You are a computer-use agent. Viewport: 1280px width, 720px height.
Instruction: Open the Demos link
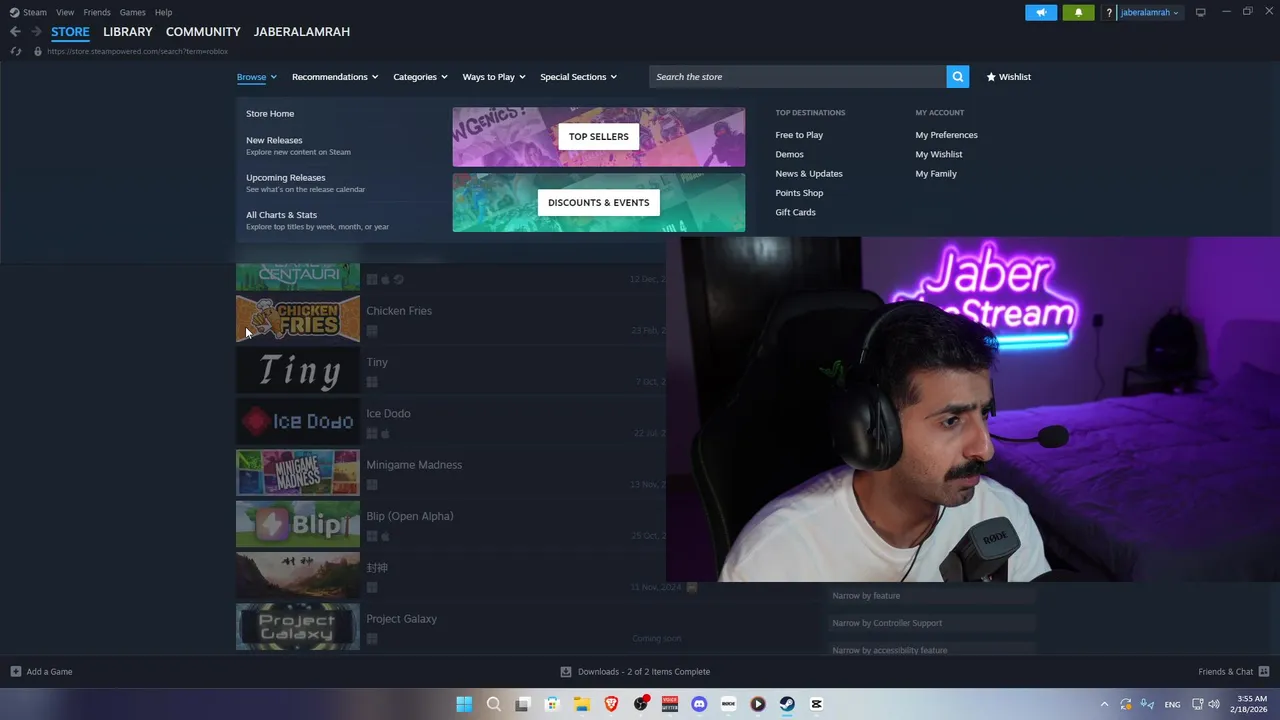click(x=789, y=154)
